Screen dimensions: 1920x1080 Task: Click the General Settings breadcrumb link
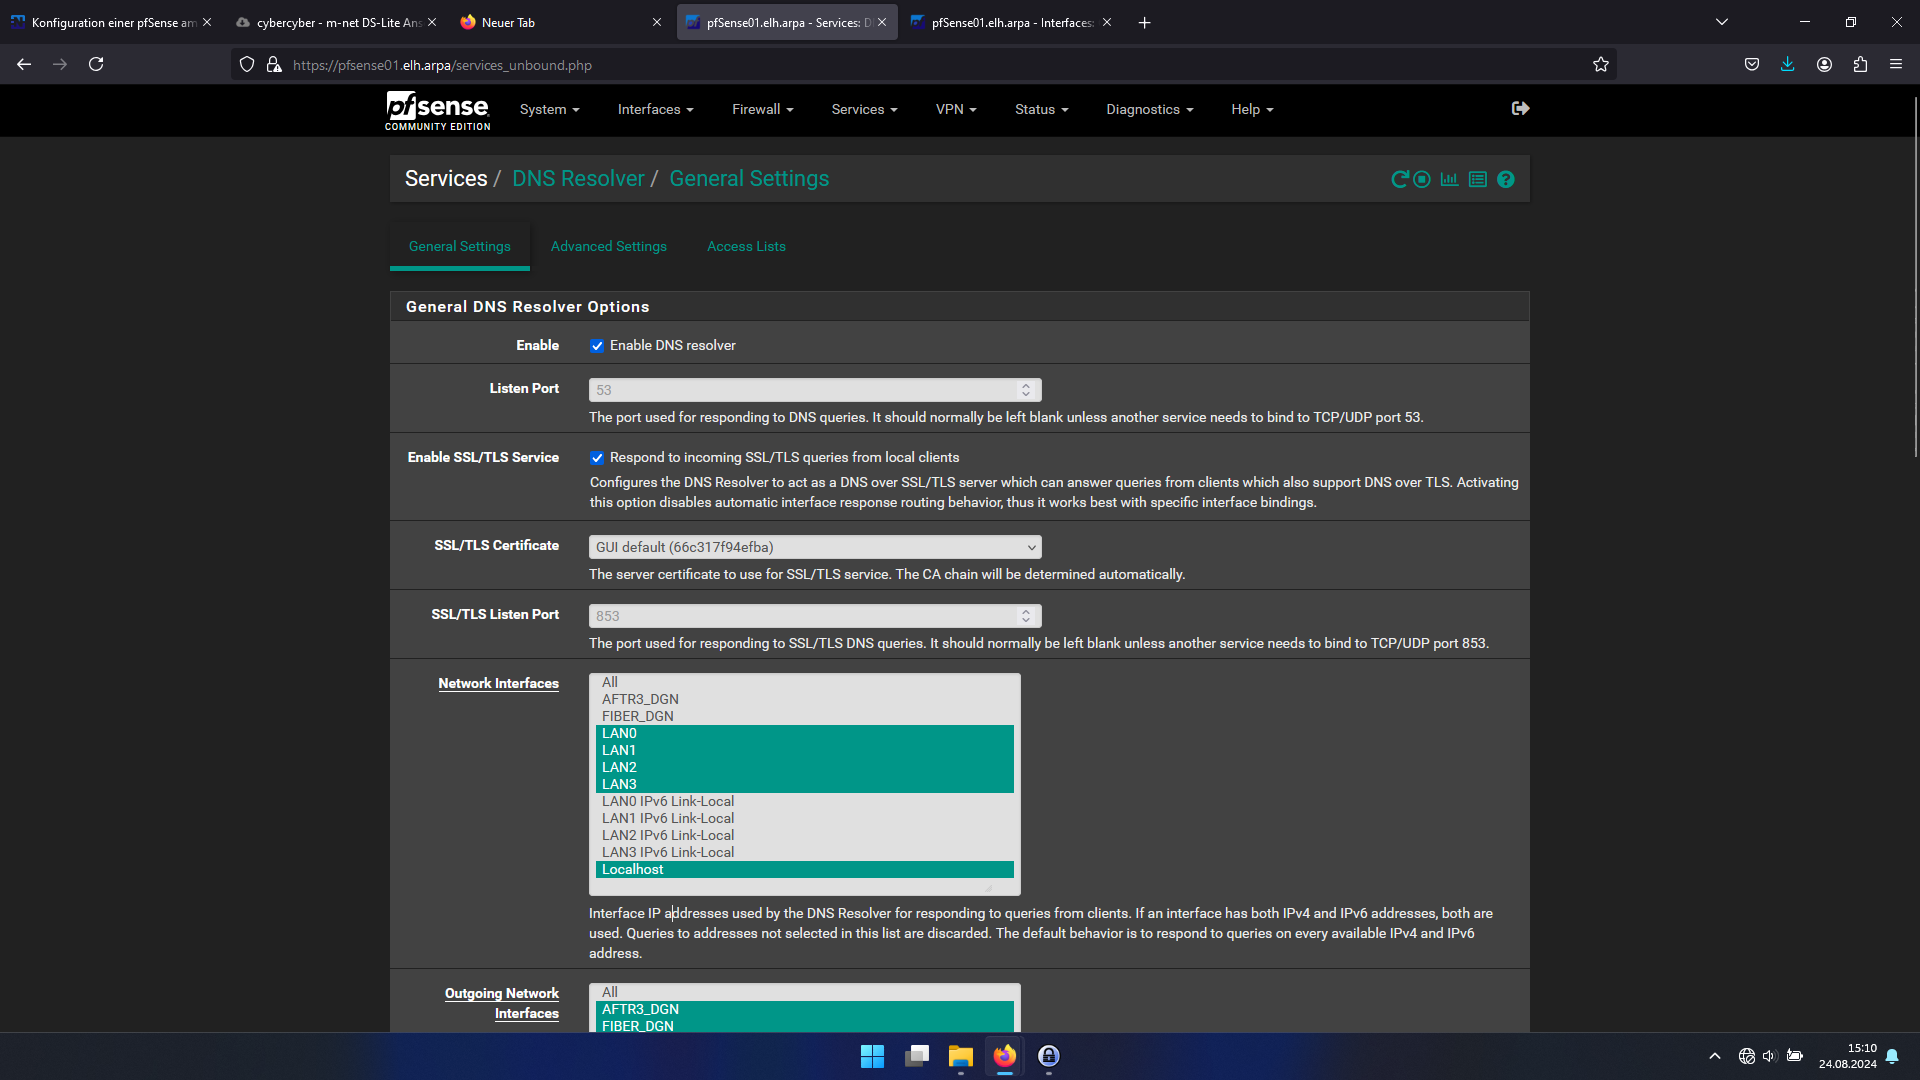749,179
